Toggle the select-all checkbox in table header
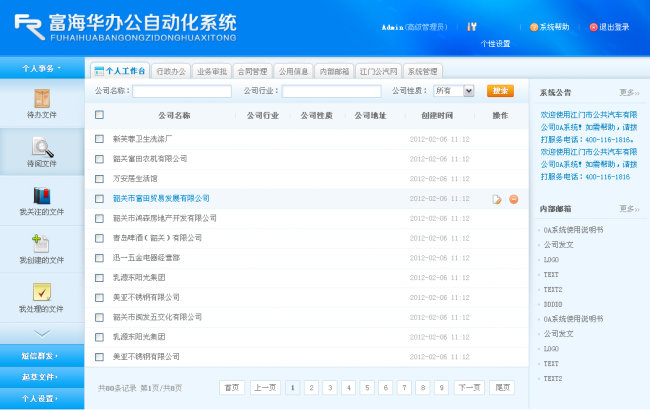Image resolution: width=650 pixels, height=410 pixels. (99, 115)
